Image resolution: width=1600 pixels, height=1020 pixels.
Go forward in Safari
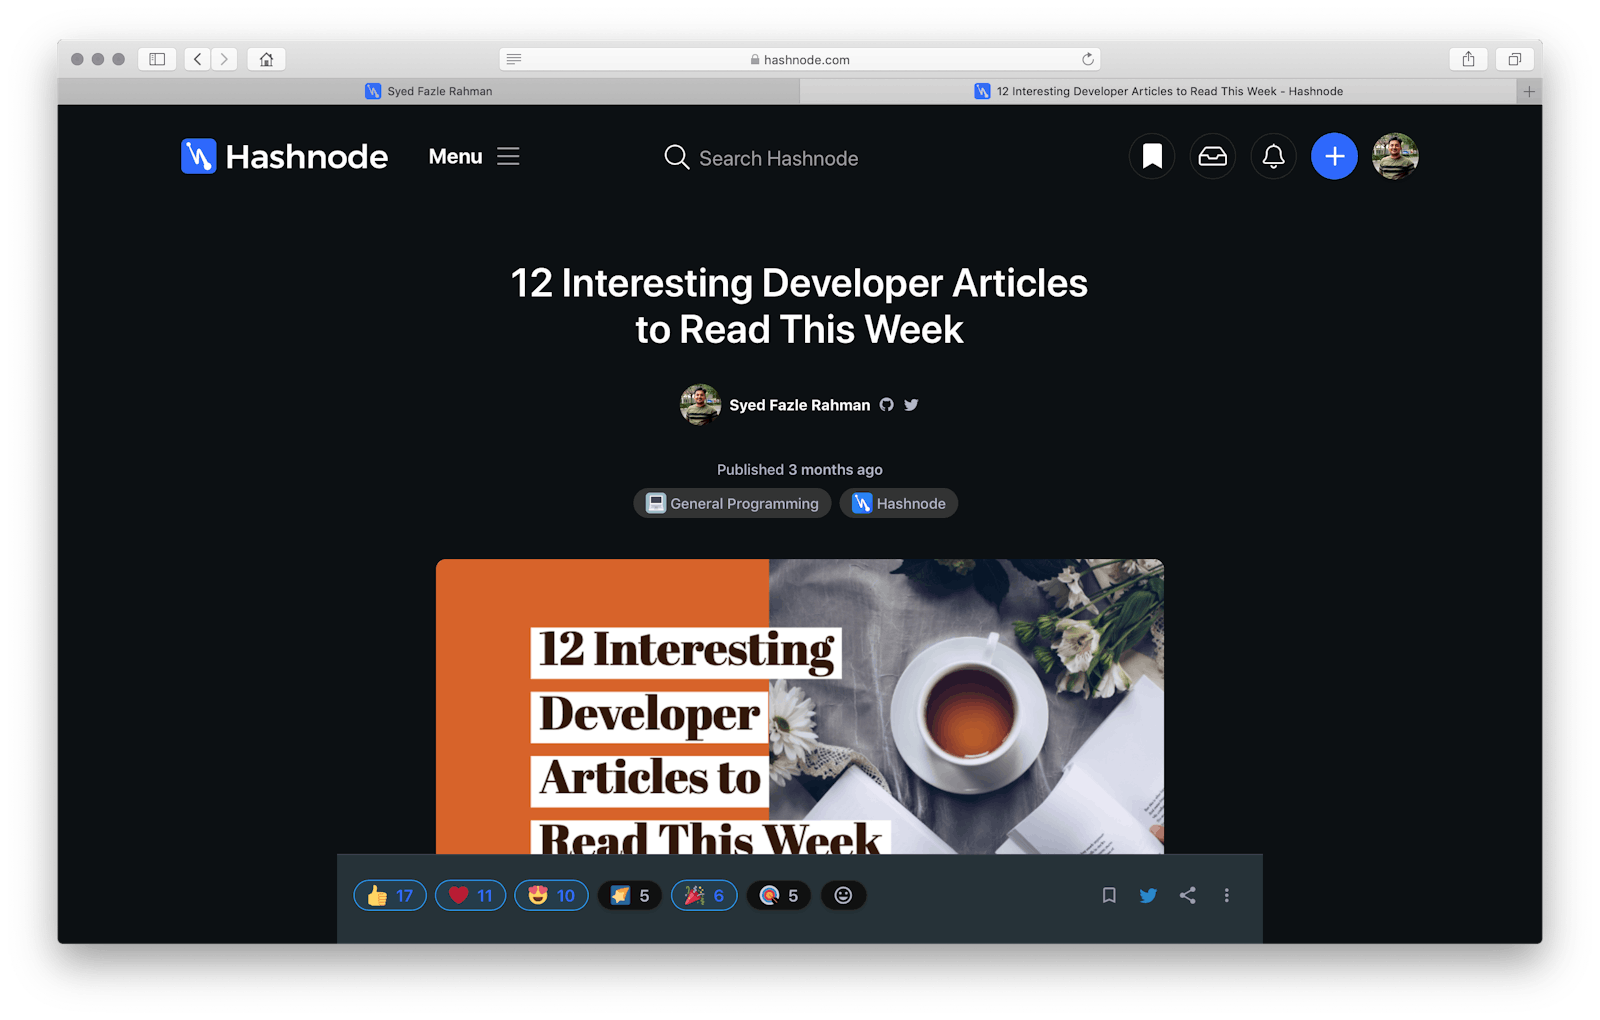tap(224, 59)
